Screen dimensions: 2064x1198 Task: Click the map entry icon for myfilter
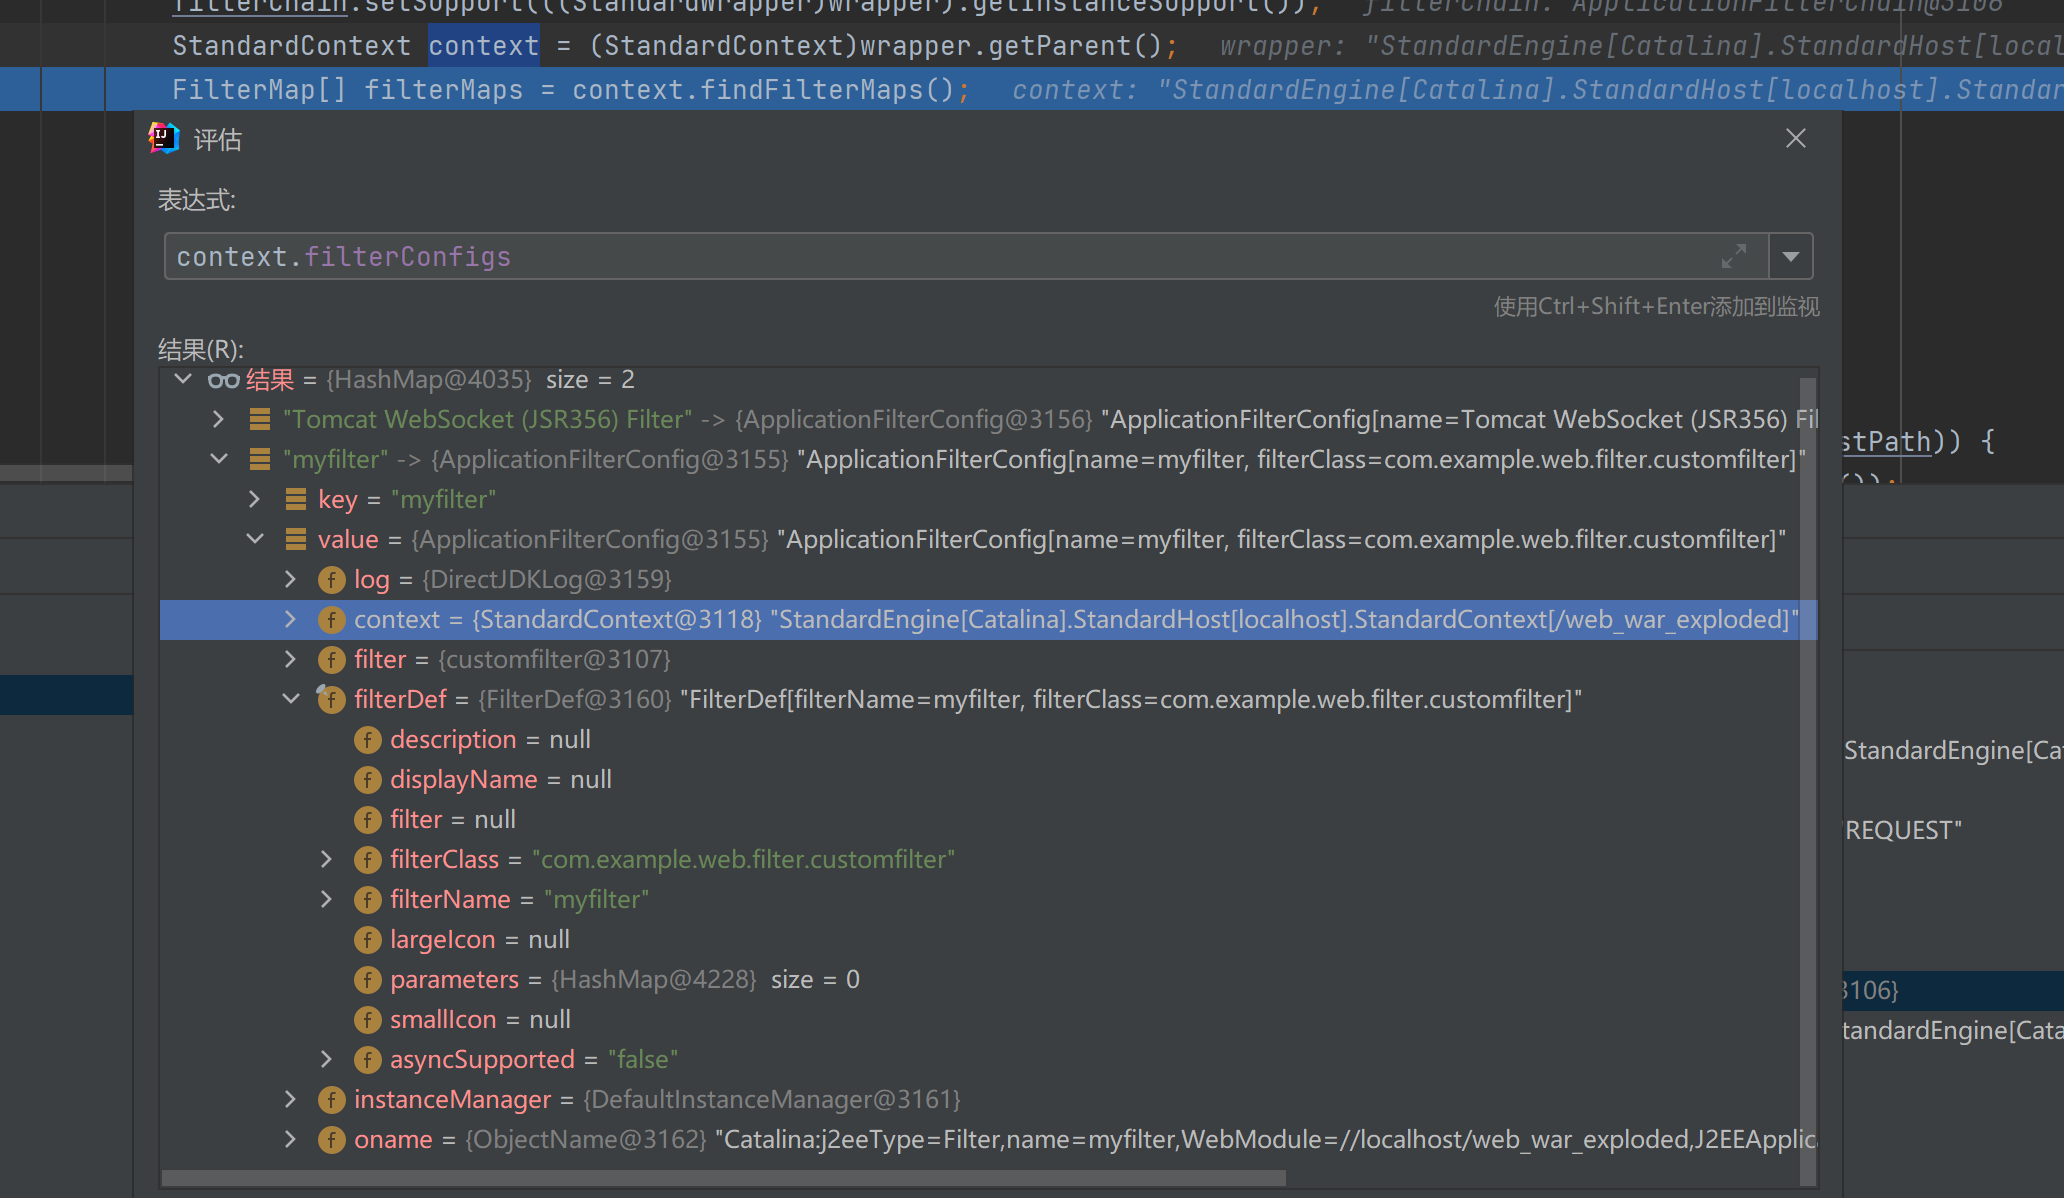260,460
